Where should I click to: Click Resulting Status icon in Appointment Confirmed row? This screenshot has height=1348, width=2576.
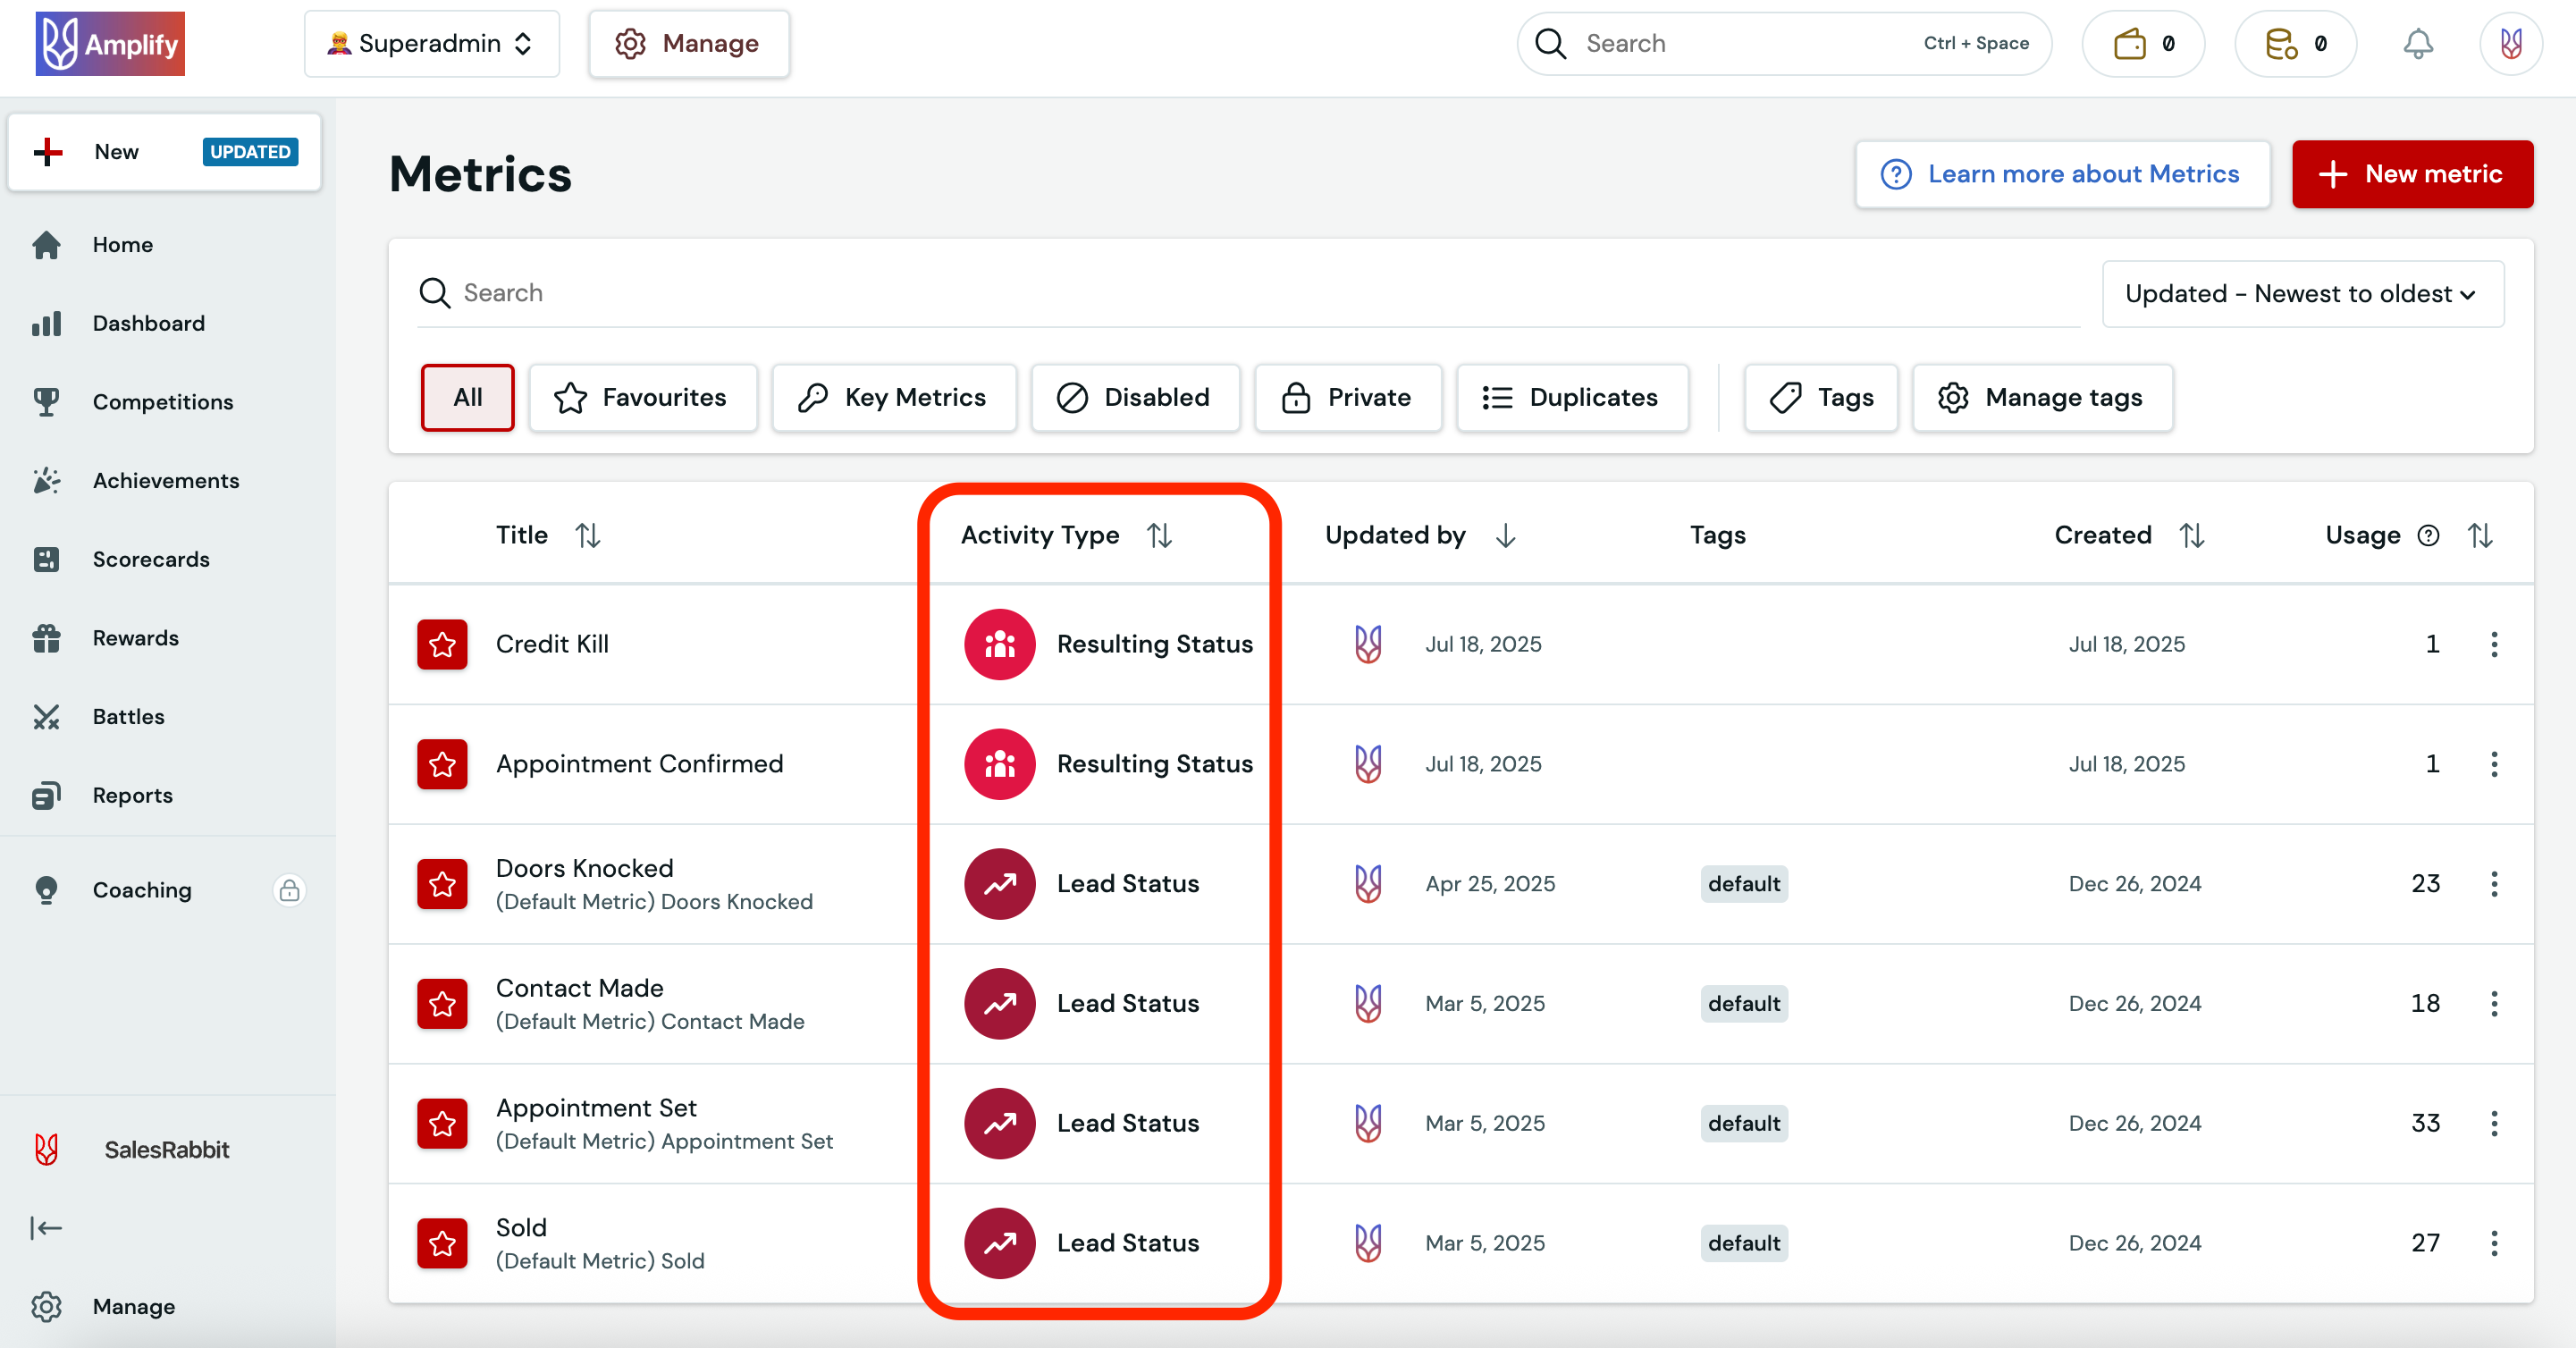[x=999, y=765]
